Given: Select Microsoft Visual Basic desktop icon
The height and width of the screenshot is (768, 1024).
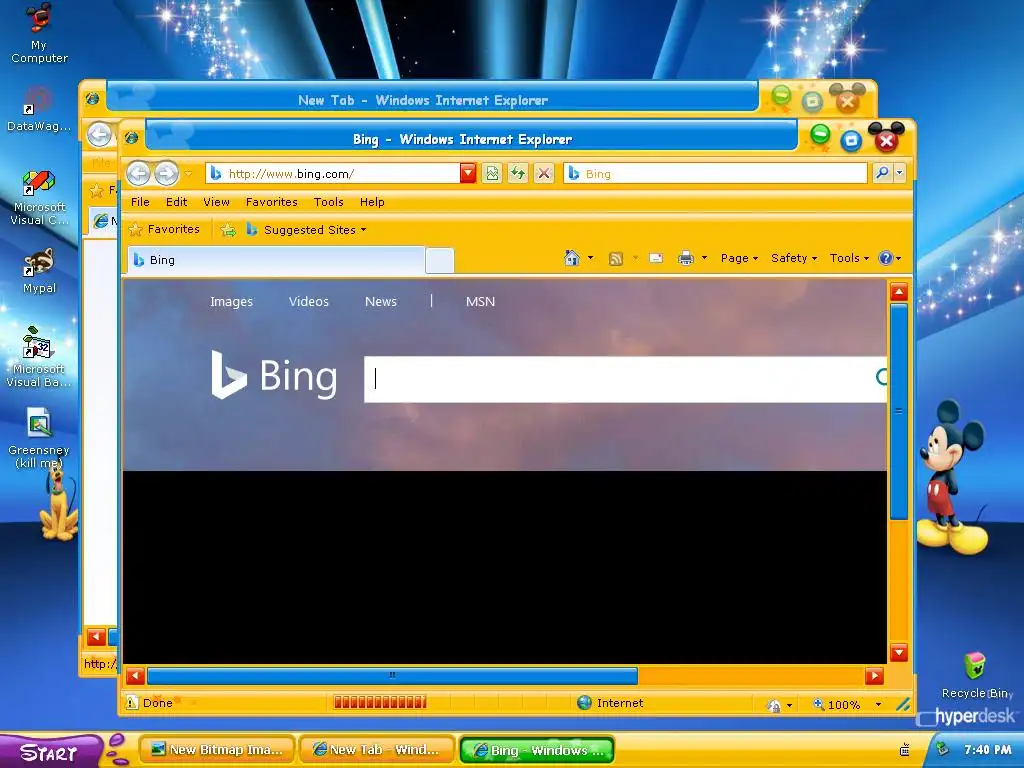Looking at the screenshot, I should 39,357.
